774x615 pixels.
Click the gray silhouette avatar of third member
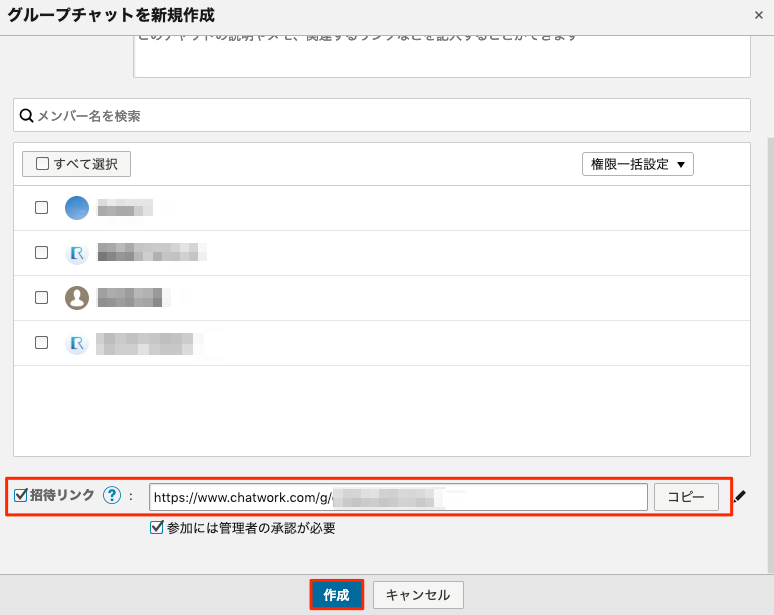point(77,298)
